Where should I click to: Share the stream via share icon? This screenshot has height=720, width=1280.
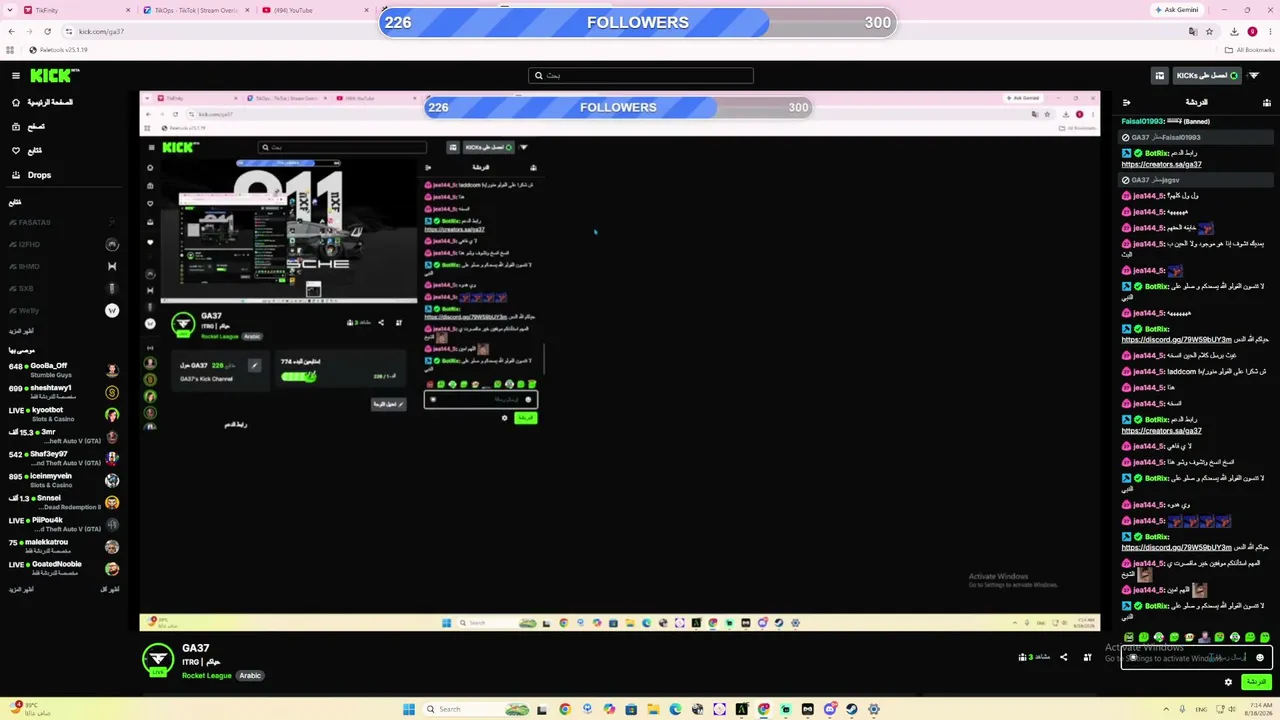[1063, 657]
